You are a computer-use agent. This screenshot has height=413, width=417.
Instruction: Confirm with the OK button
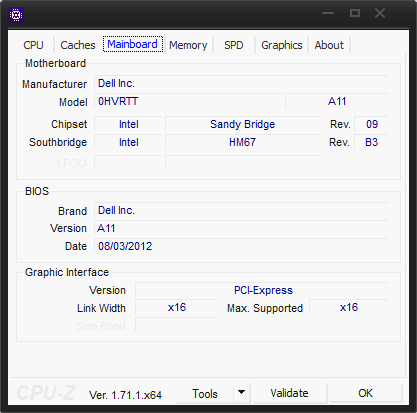coord(365,393)
